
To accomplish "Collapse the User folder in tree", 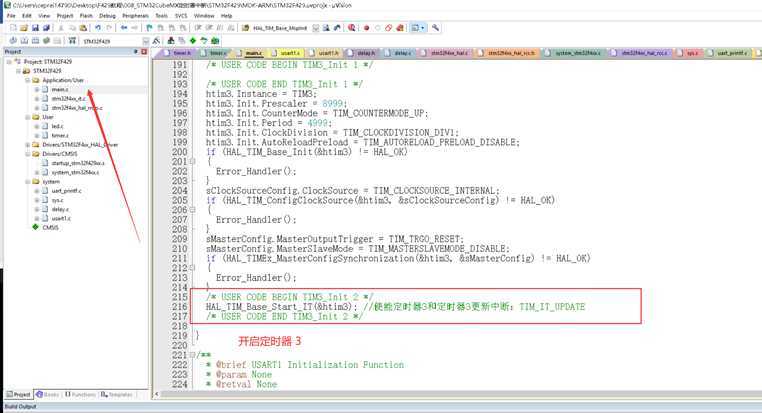I will [x=28, y=117].
